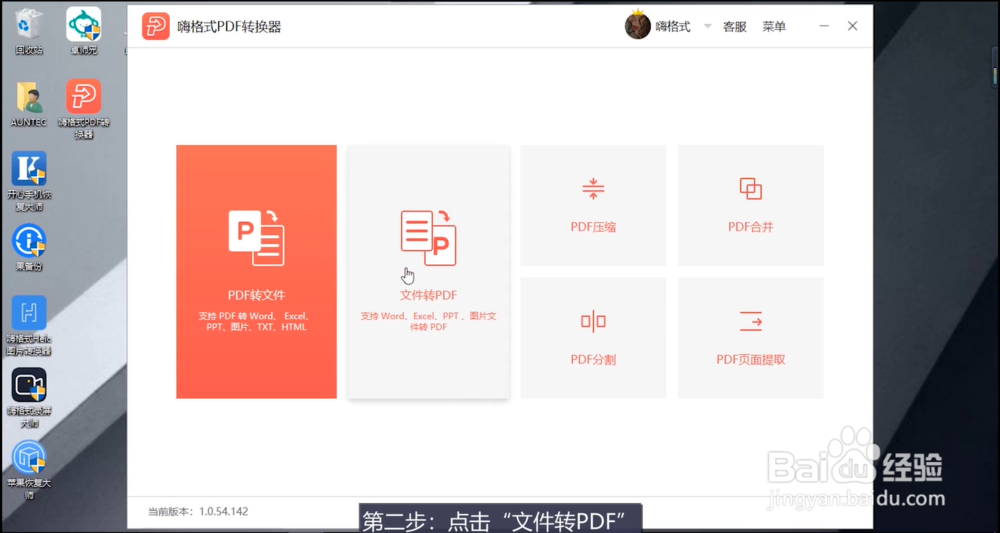Select the Recycle Bin desktop icon
Image resolution: width=1000 pixels, height=533 pixels.
tap(29, 31)
